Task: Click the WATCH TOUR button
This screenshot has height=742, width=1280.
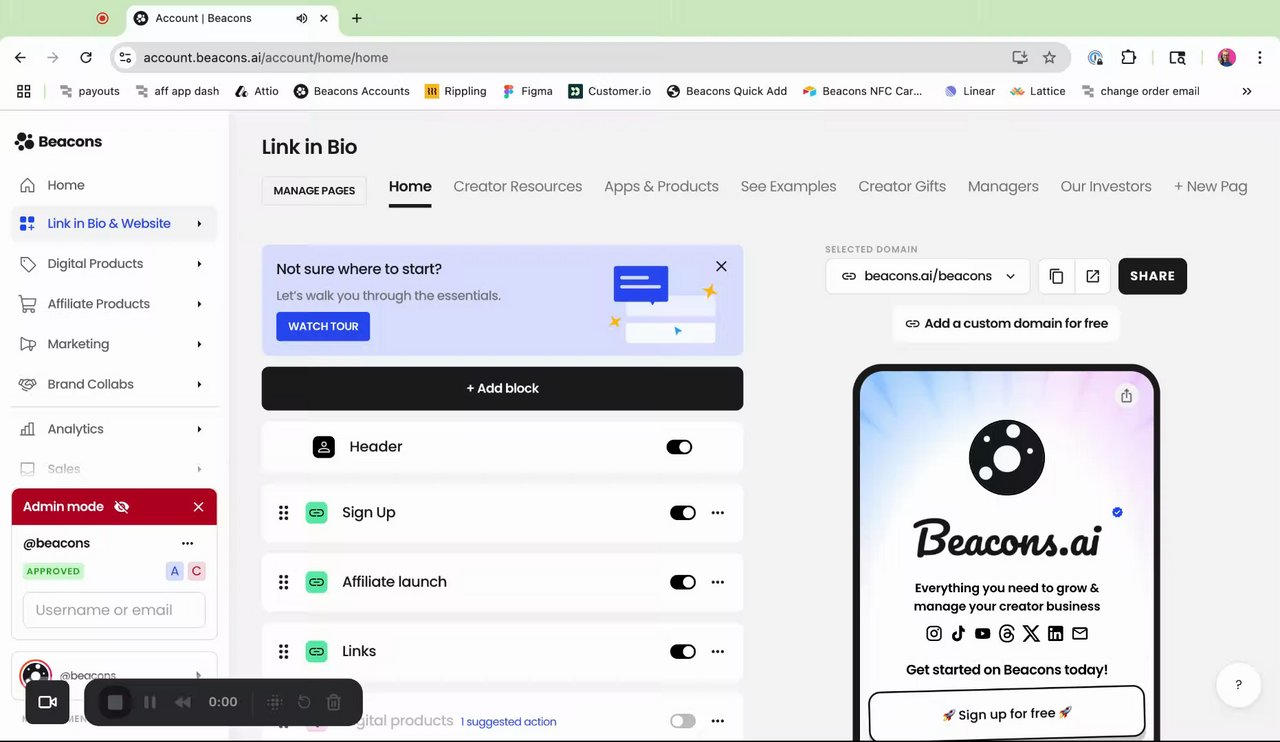Action: pyautogui.click(x=323, y=326)
